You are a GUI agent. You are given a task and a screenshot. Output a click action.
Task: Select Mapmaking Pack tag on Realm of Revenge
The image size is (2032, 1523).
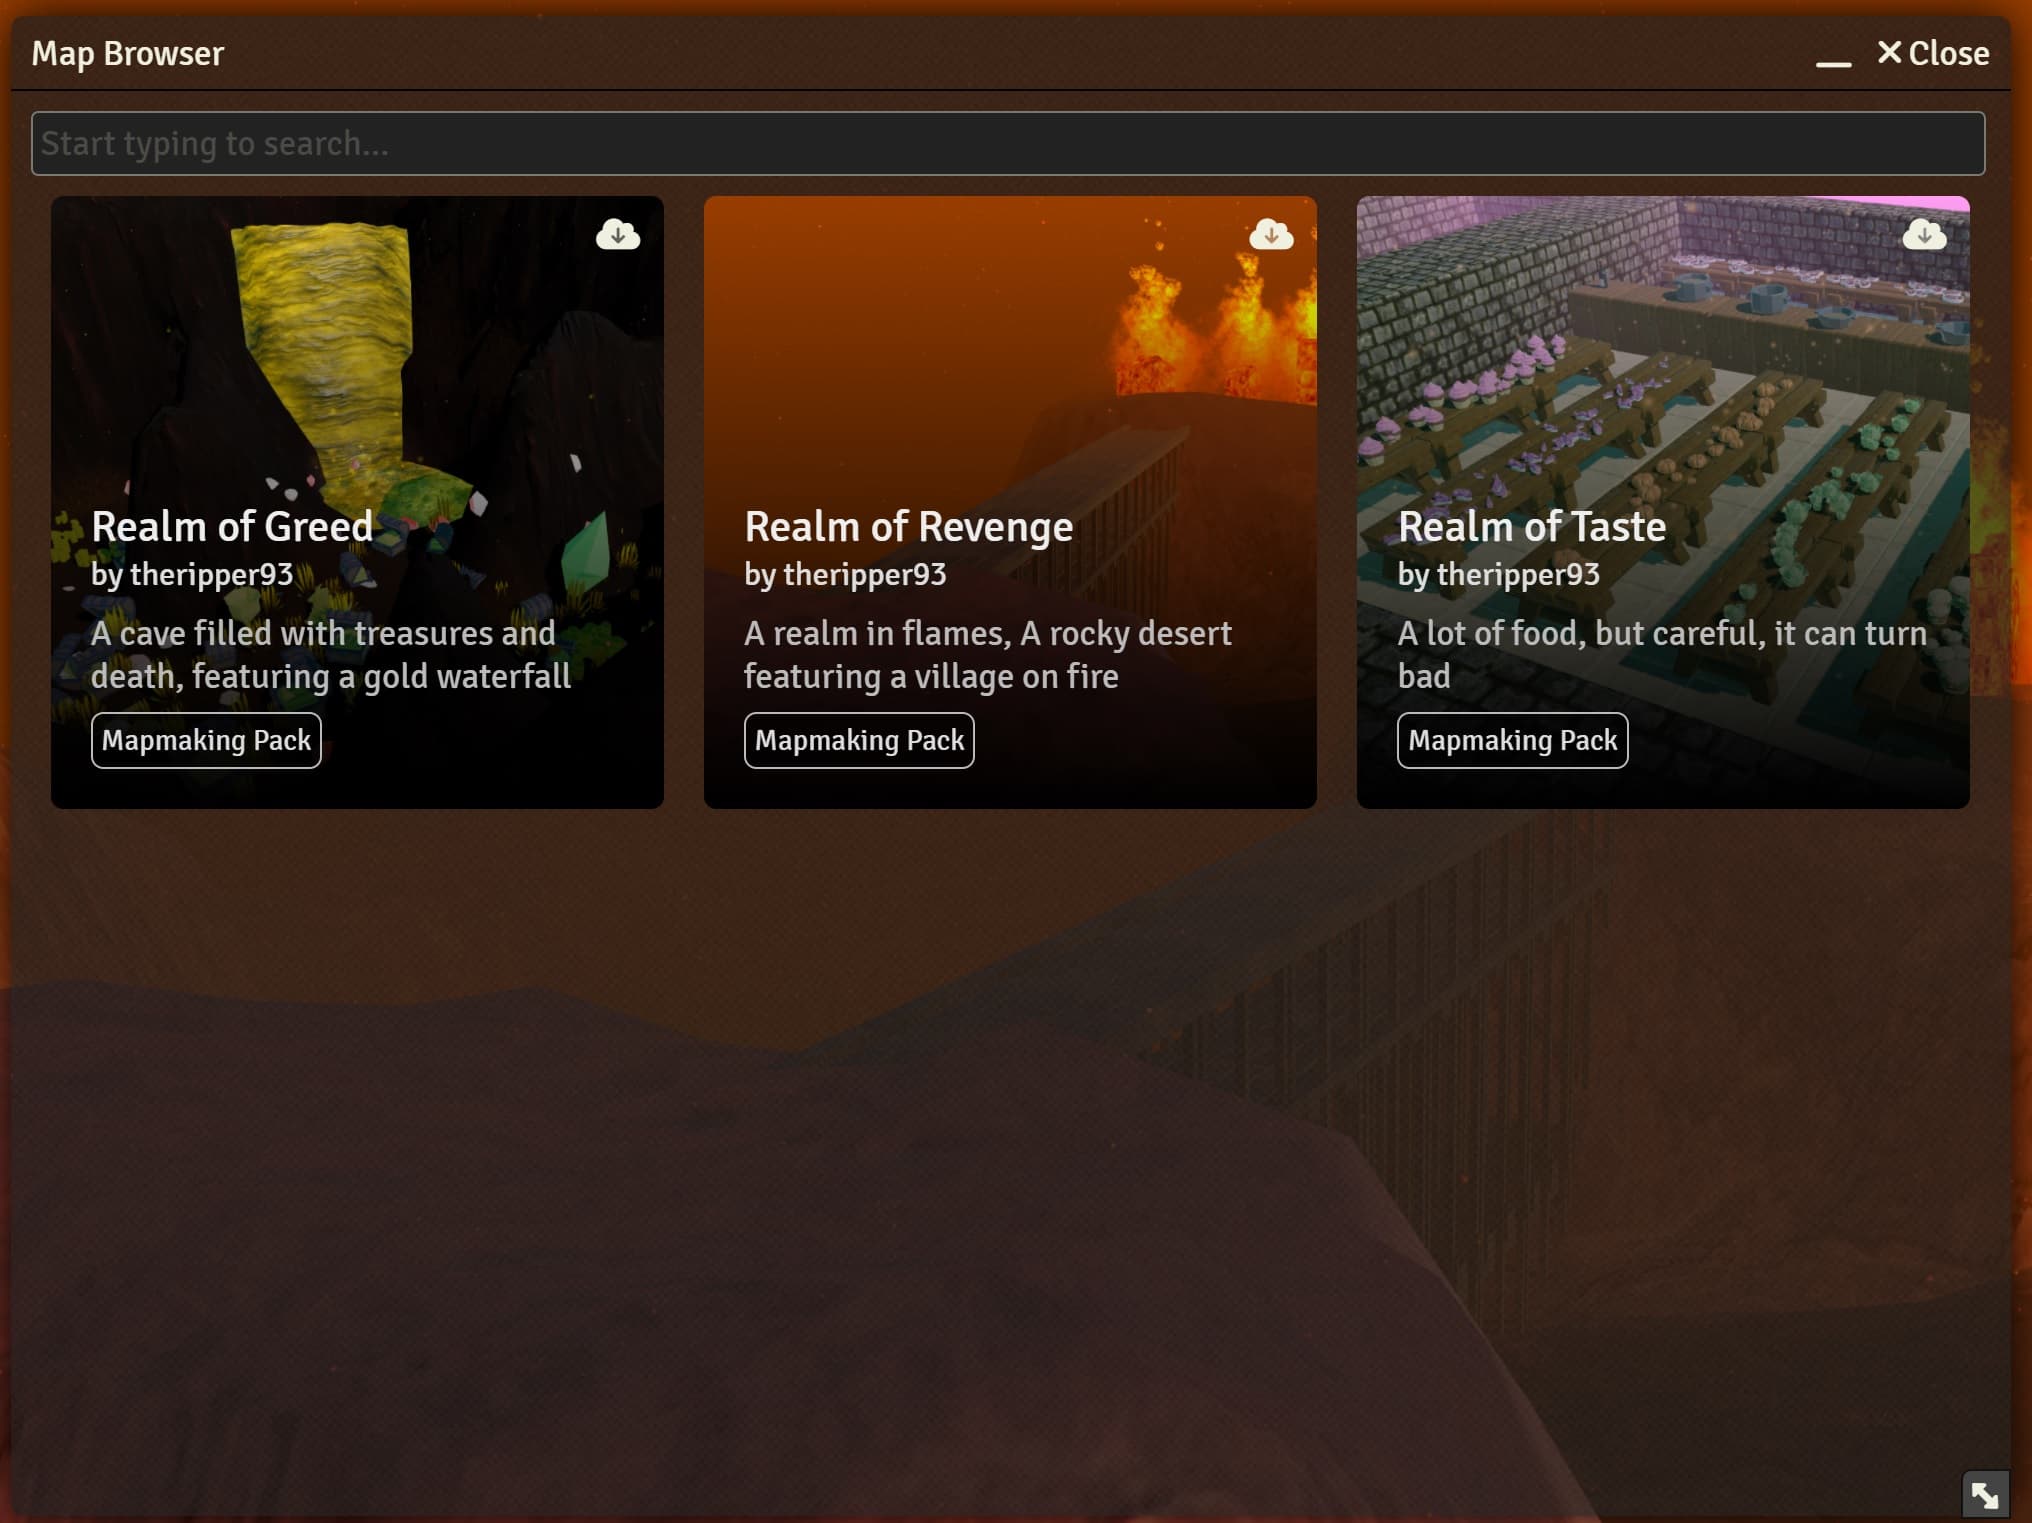(859, 740)
